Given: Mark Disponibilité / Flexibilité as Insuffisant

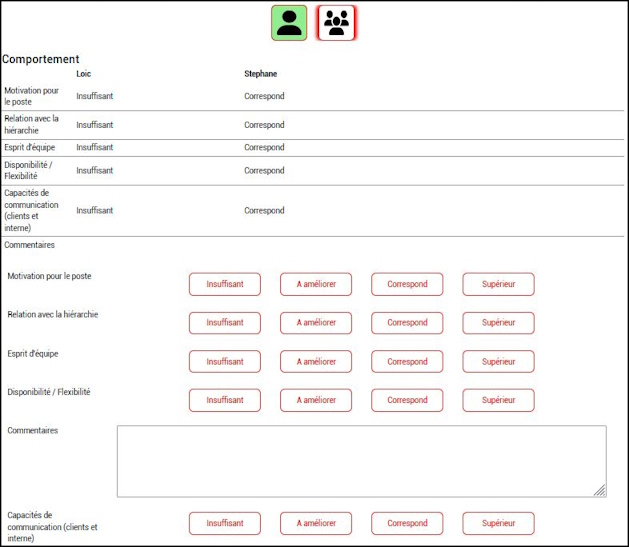Looking at the screenshot, I should pyautogui.click(x=225, y=400).
